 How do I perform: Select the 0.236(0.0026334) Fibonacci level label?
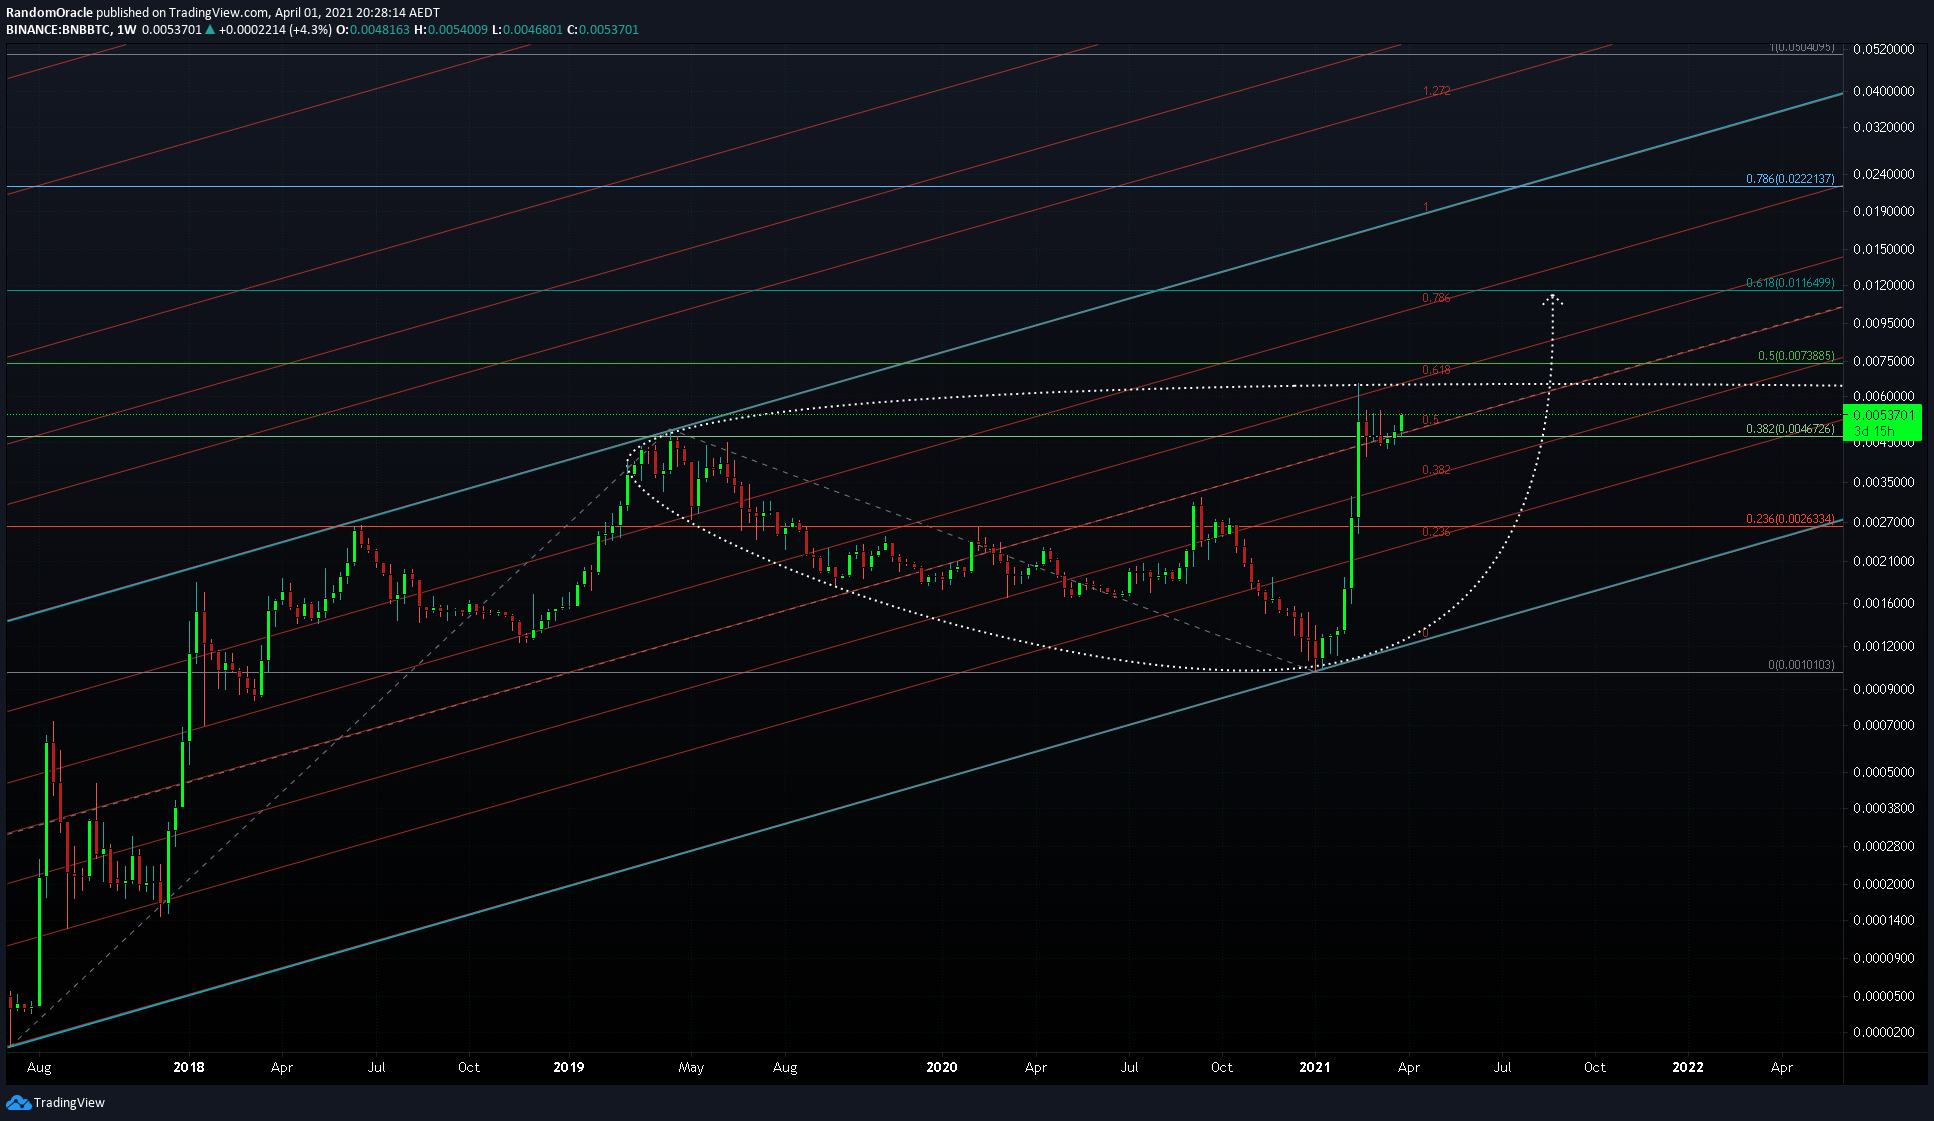(x=1790, y=519)
